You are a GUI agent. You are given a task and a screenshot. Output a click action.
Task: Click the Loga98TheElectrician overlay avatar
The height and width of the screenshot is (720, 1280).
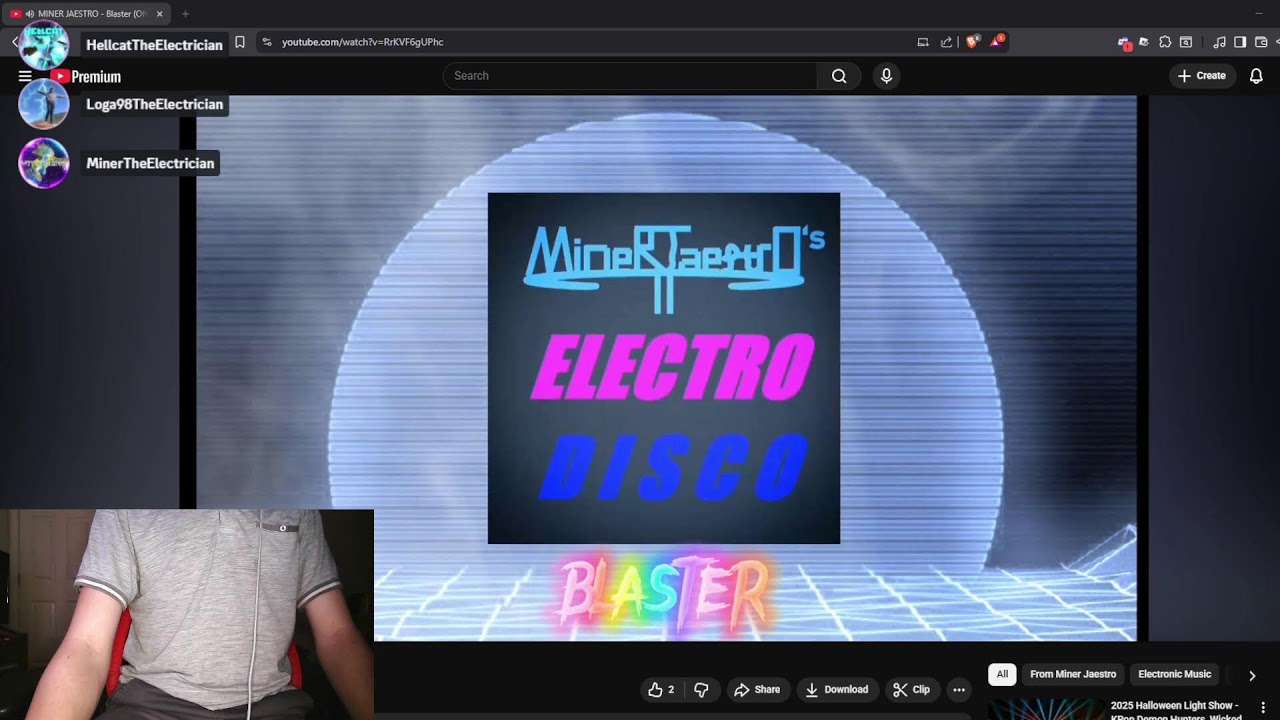click(x=44, y=104)
